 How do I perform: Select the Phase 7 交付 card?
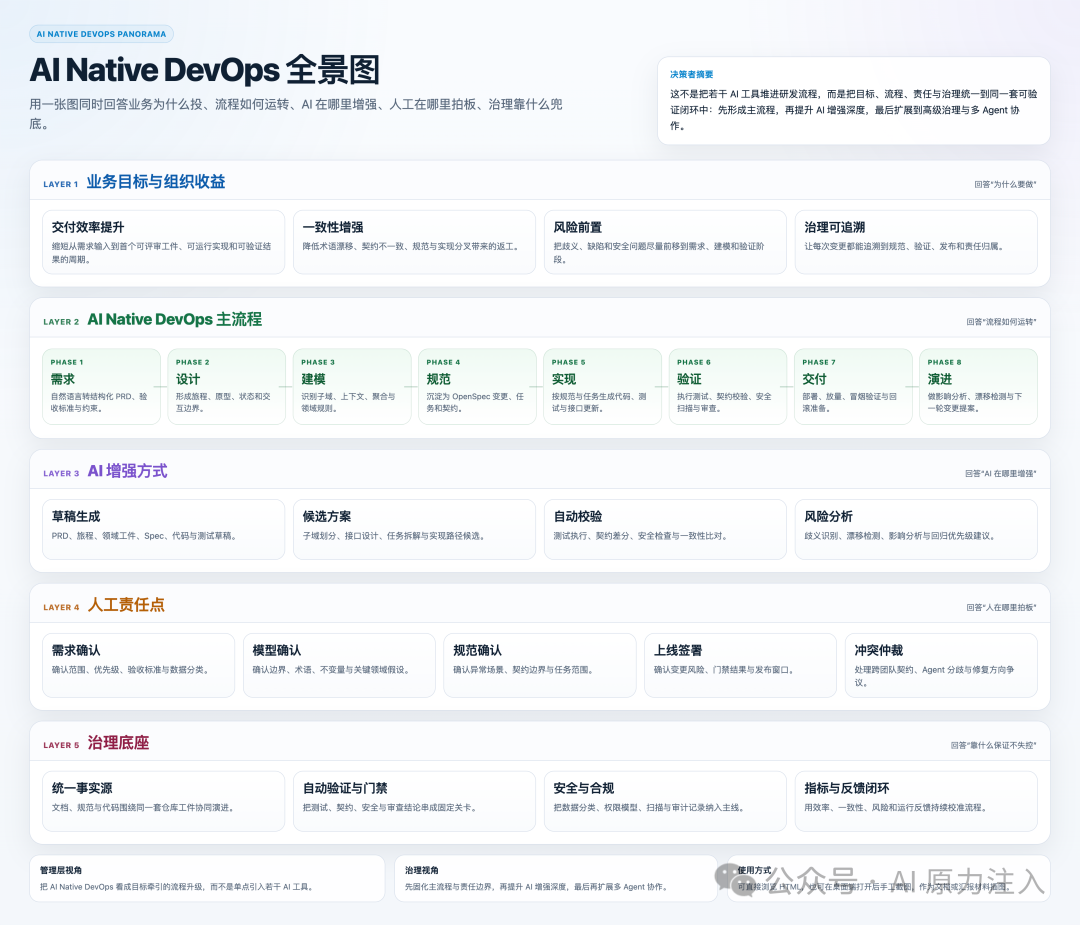[x=853, y=386]
